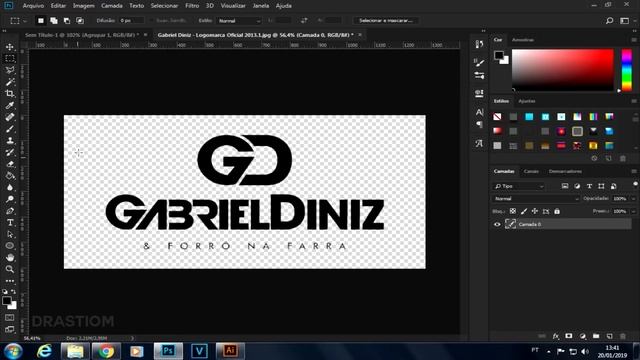Select the Path Selection arrow tool
Viewport: 640px width, 360px height.
[x=10, y=234]
